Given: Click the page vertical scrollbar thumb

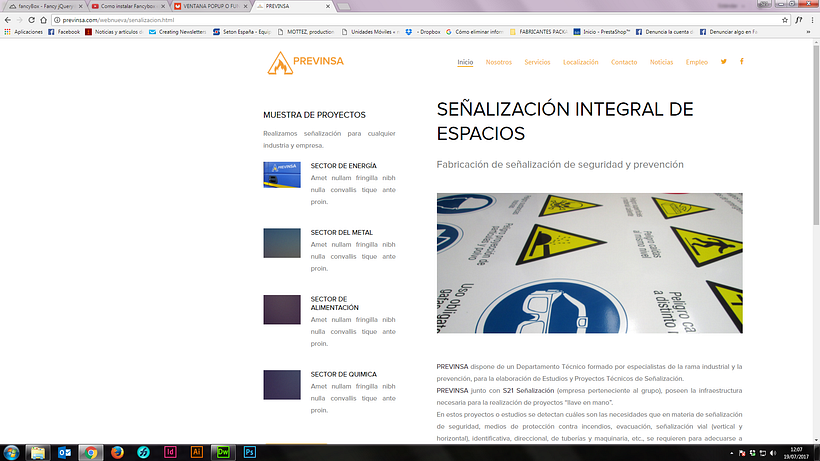Looking at the screenshot, I should coord(816,136).
